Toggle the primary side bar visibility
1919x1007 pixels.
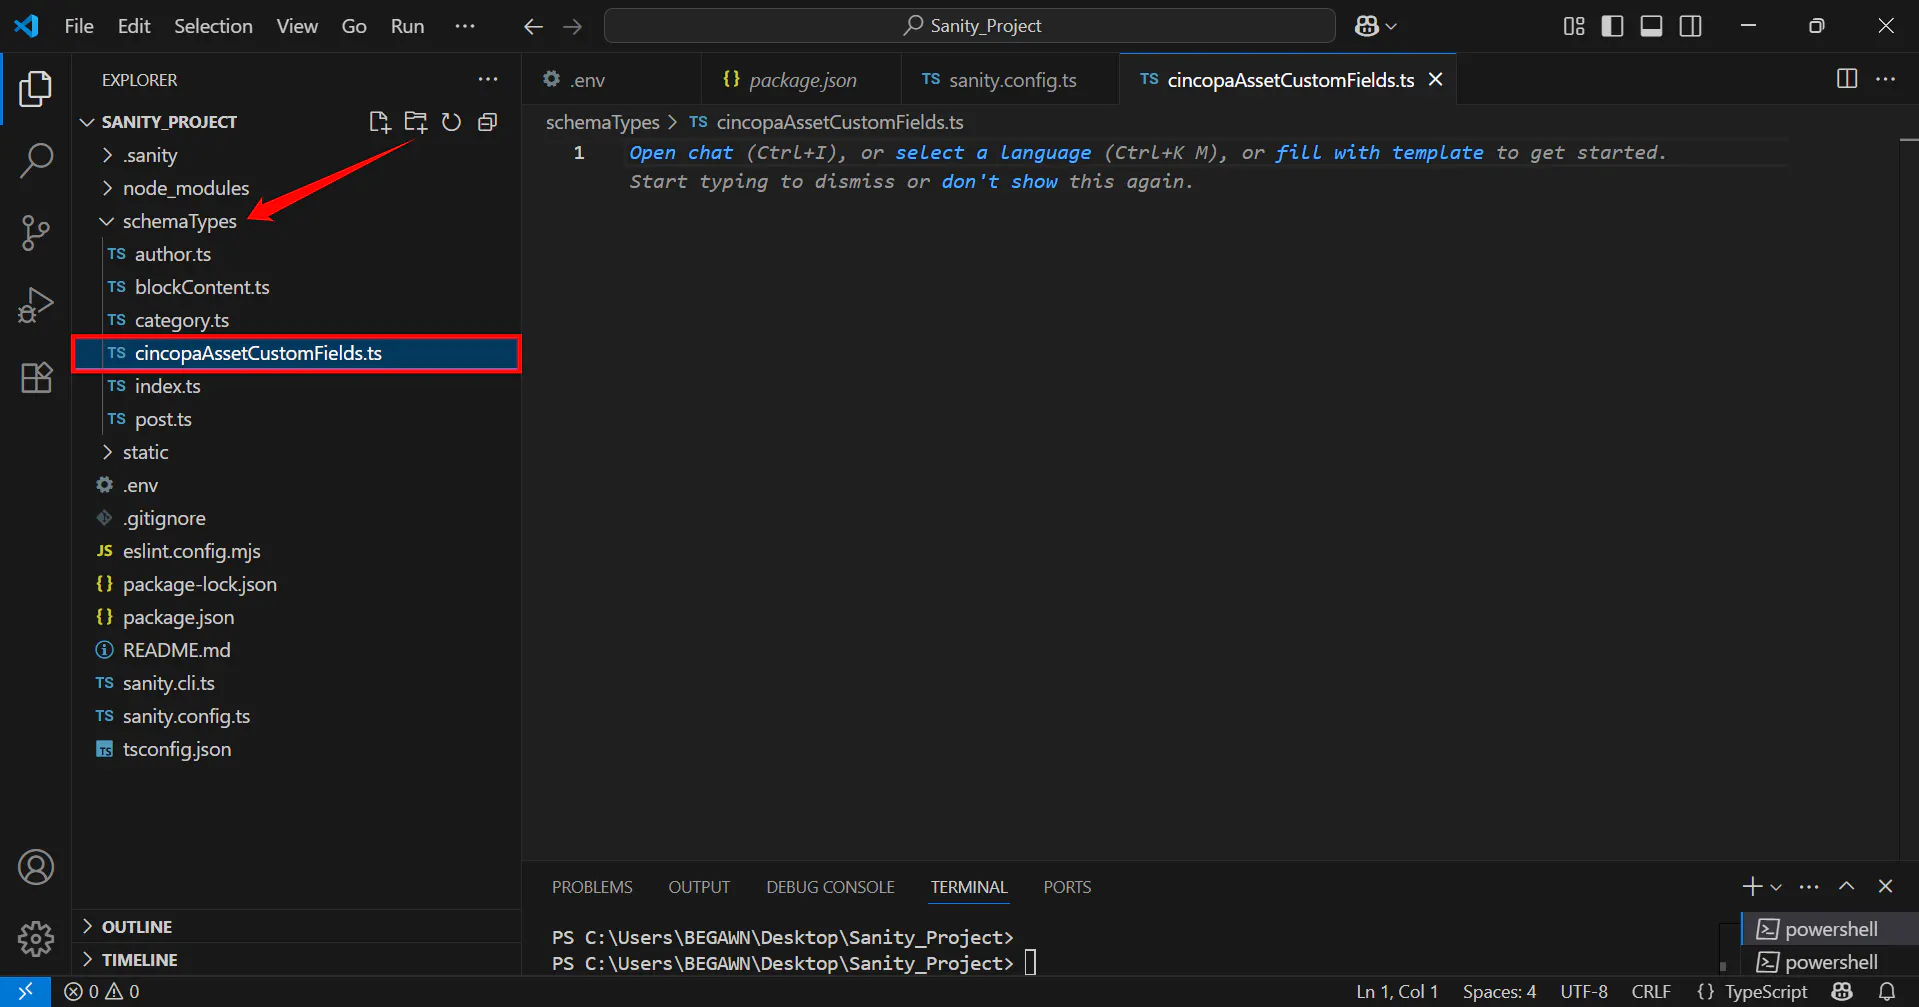click(x=1612, y=26)
